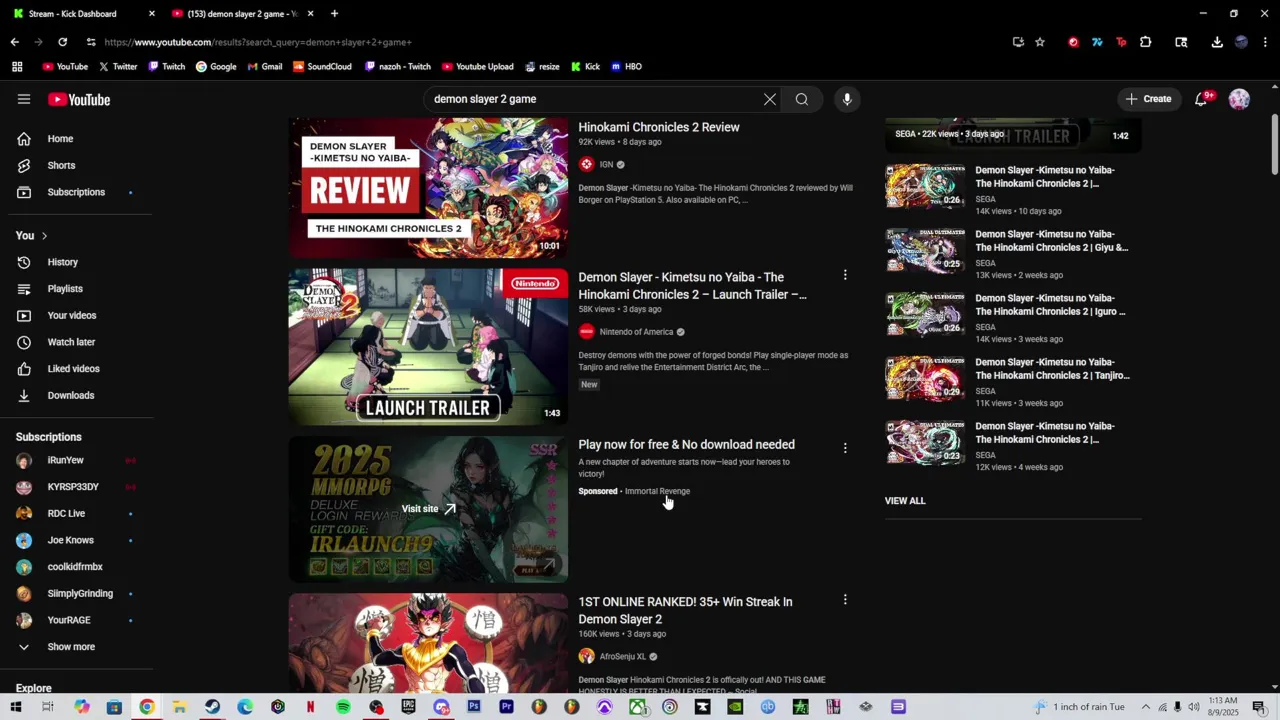The image size is (1280, 720).
Task: Open more options for the sponsored ad
Action: pyautogui.click(x=845, y=448)
